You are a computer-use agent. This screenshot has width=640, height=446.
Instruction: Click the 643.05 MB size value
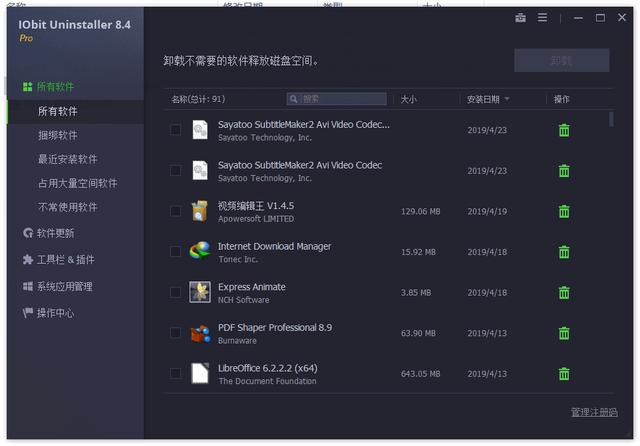(x=420, y=374)
